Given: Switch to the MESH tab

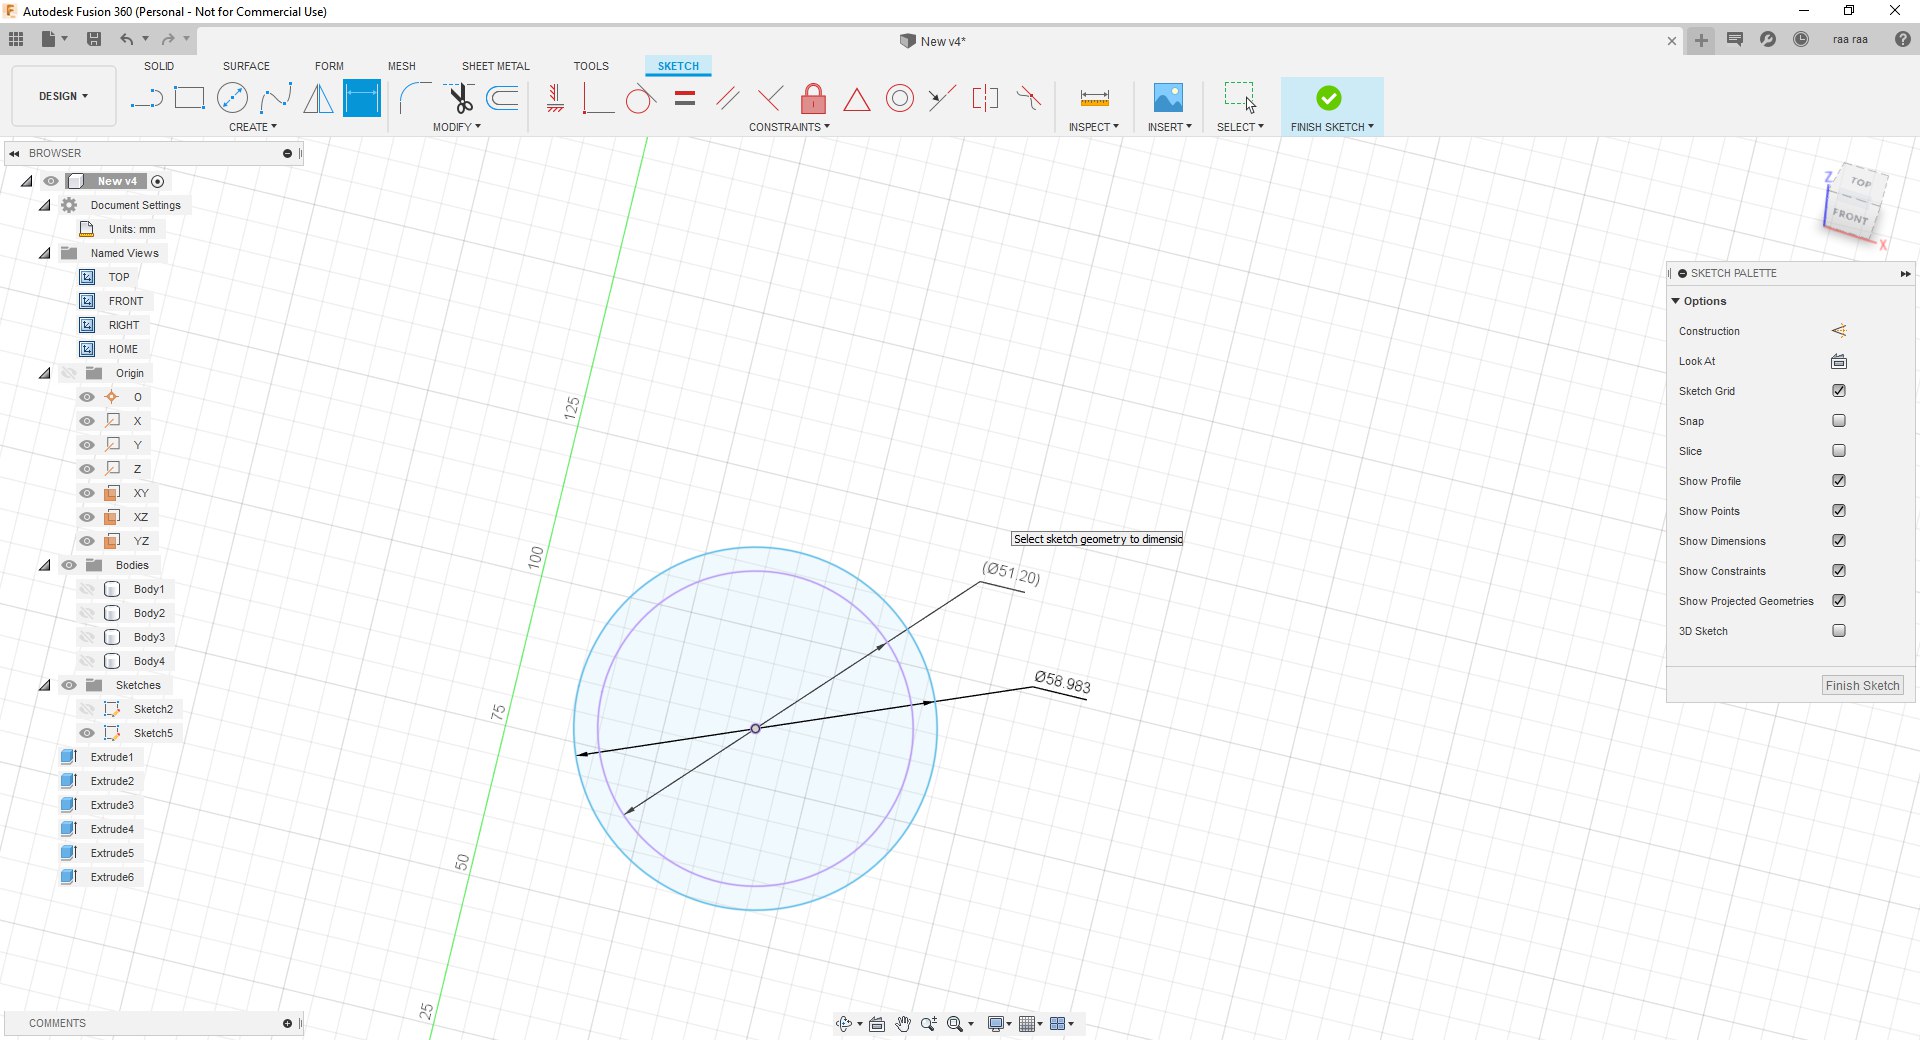Looking at the screenshot, I should pyautogui.click(x=402, y=66).
